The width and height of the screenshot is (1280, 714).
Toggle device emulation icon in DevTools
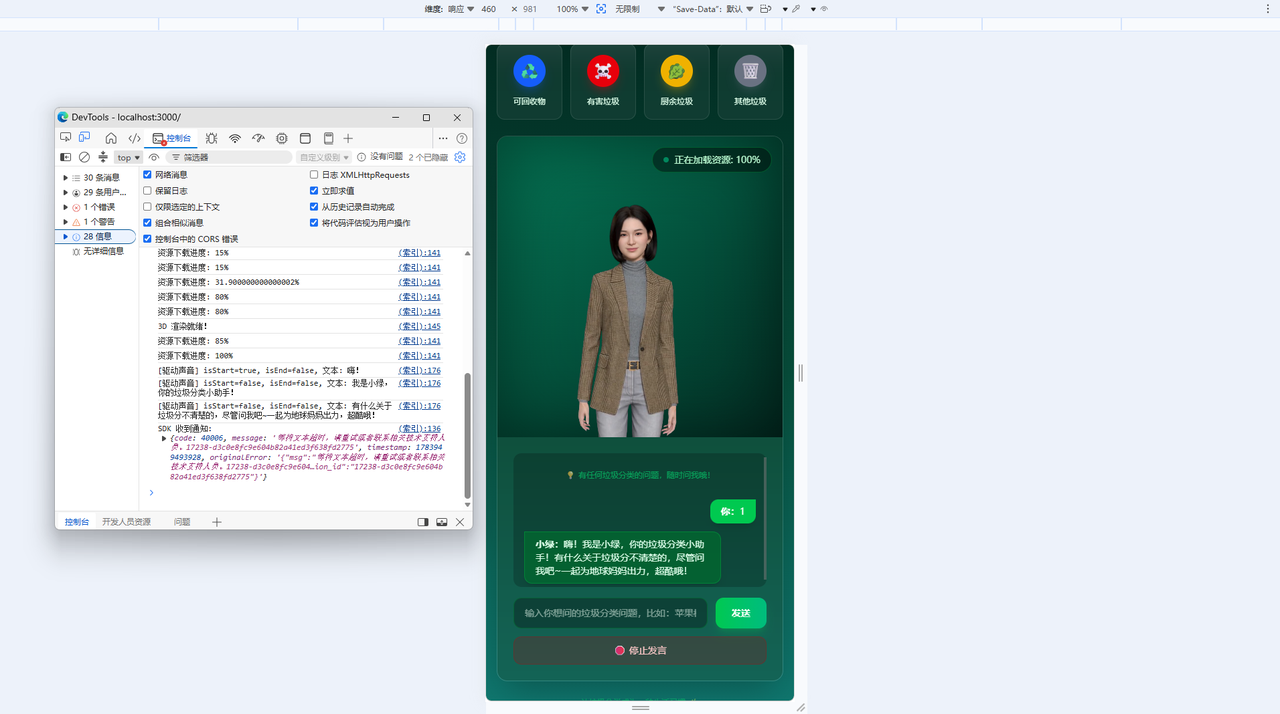point(85,138)
